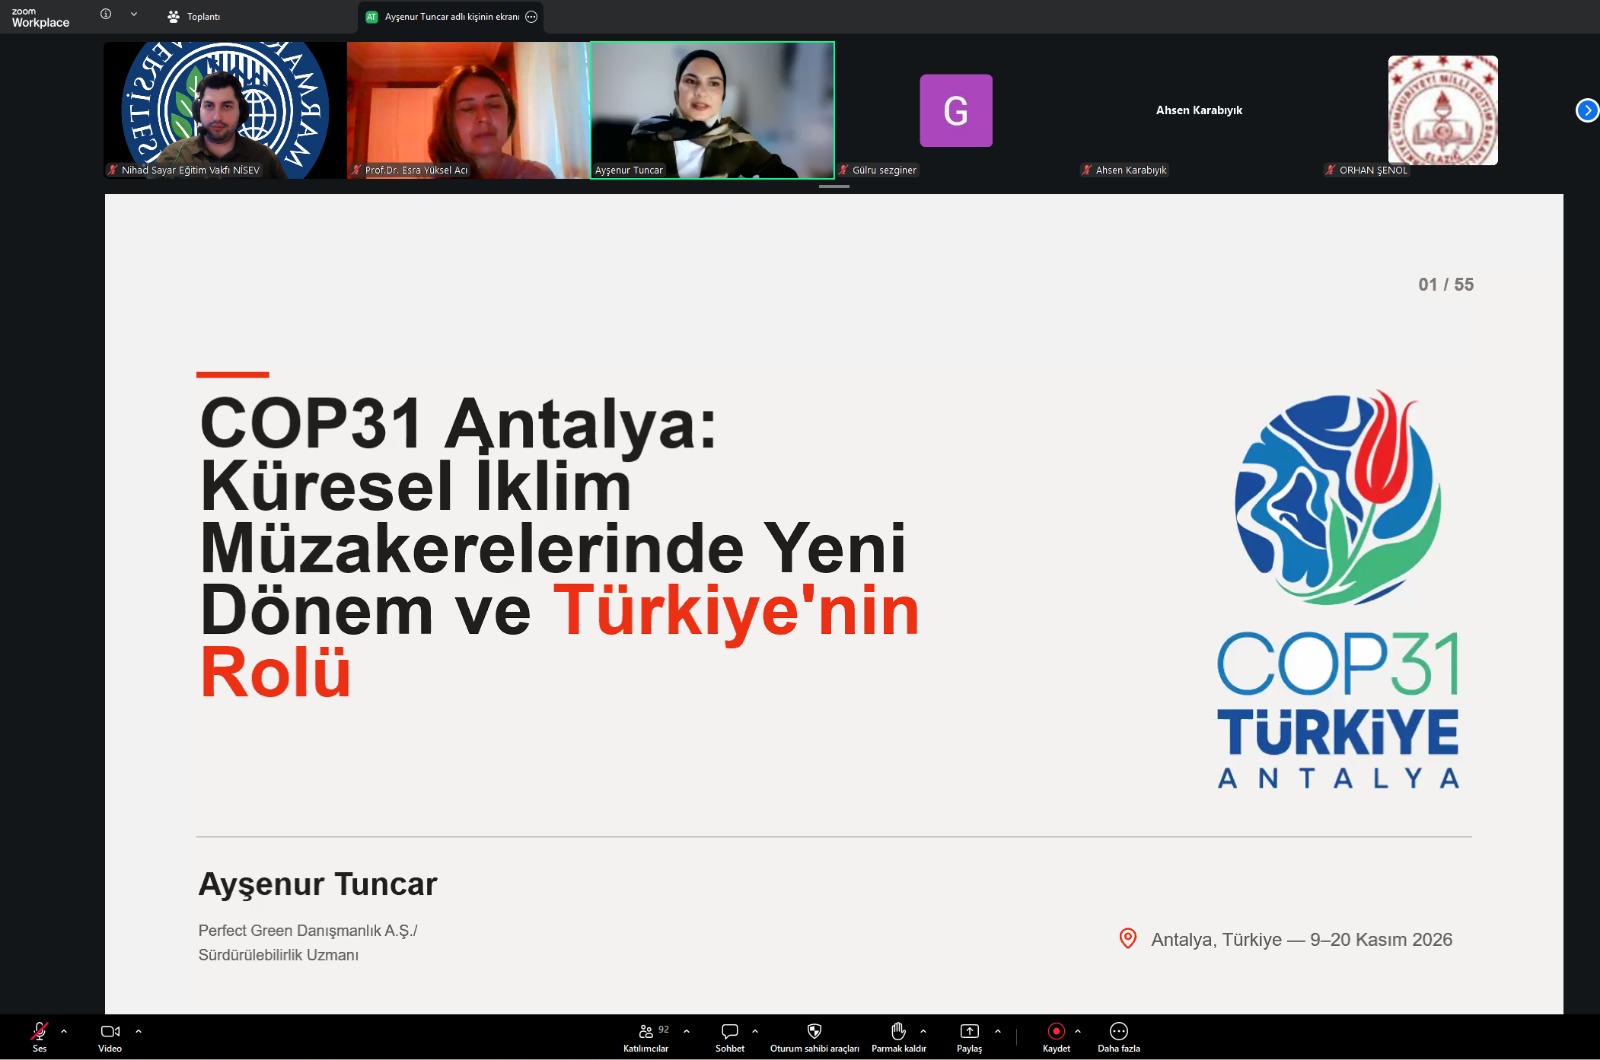Click 'Sürdürülebilirlik Uzmanı' text on slide
Viewport: 1600px width, 1060px height.
pyautogui.click(x=278, y=955)
